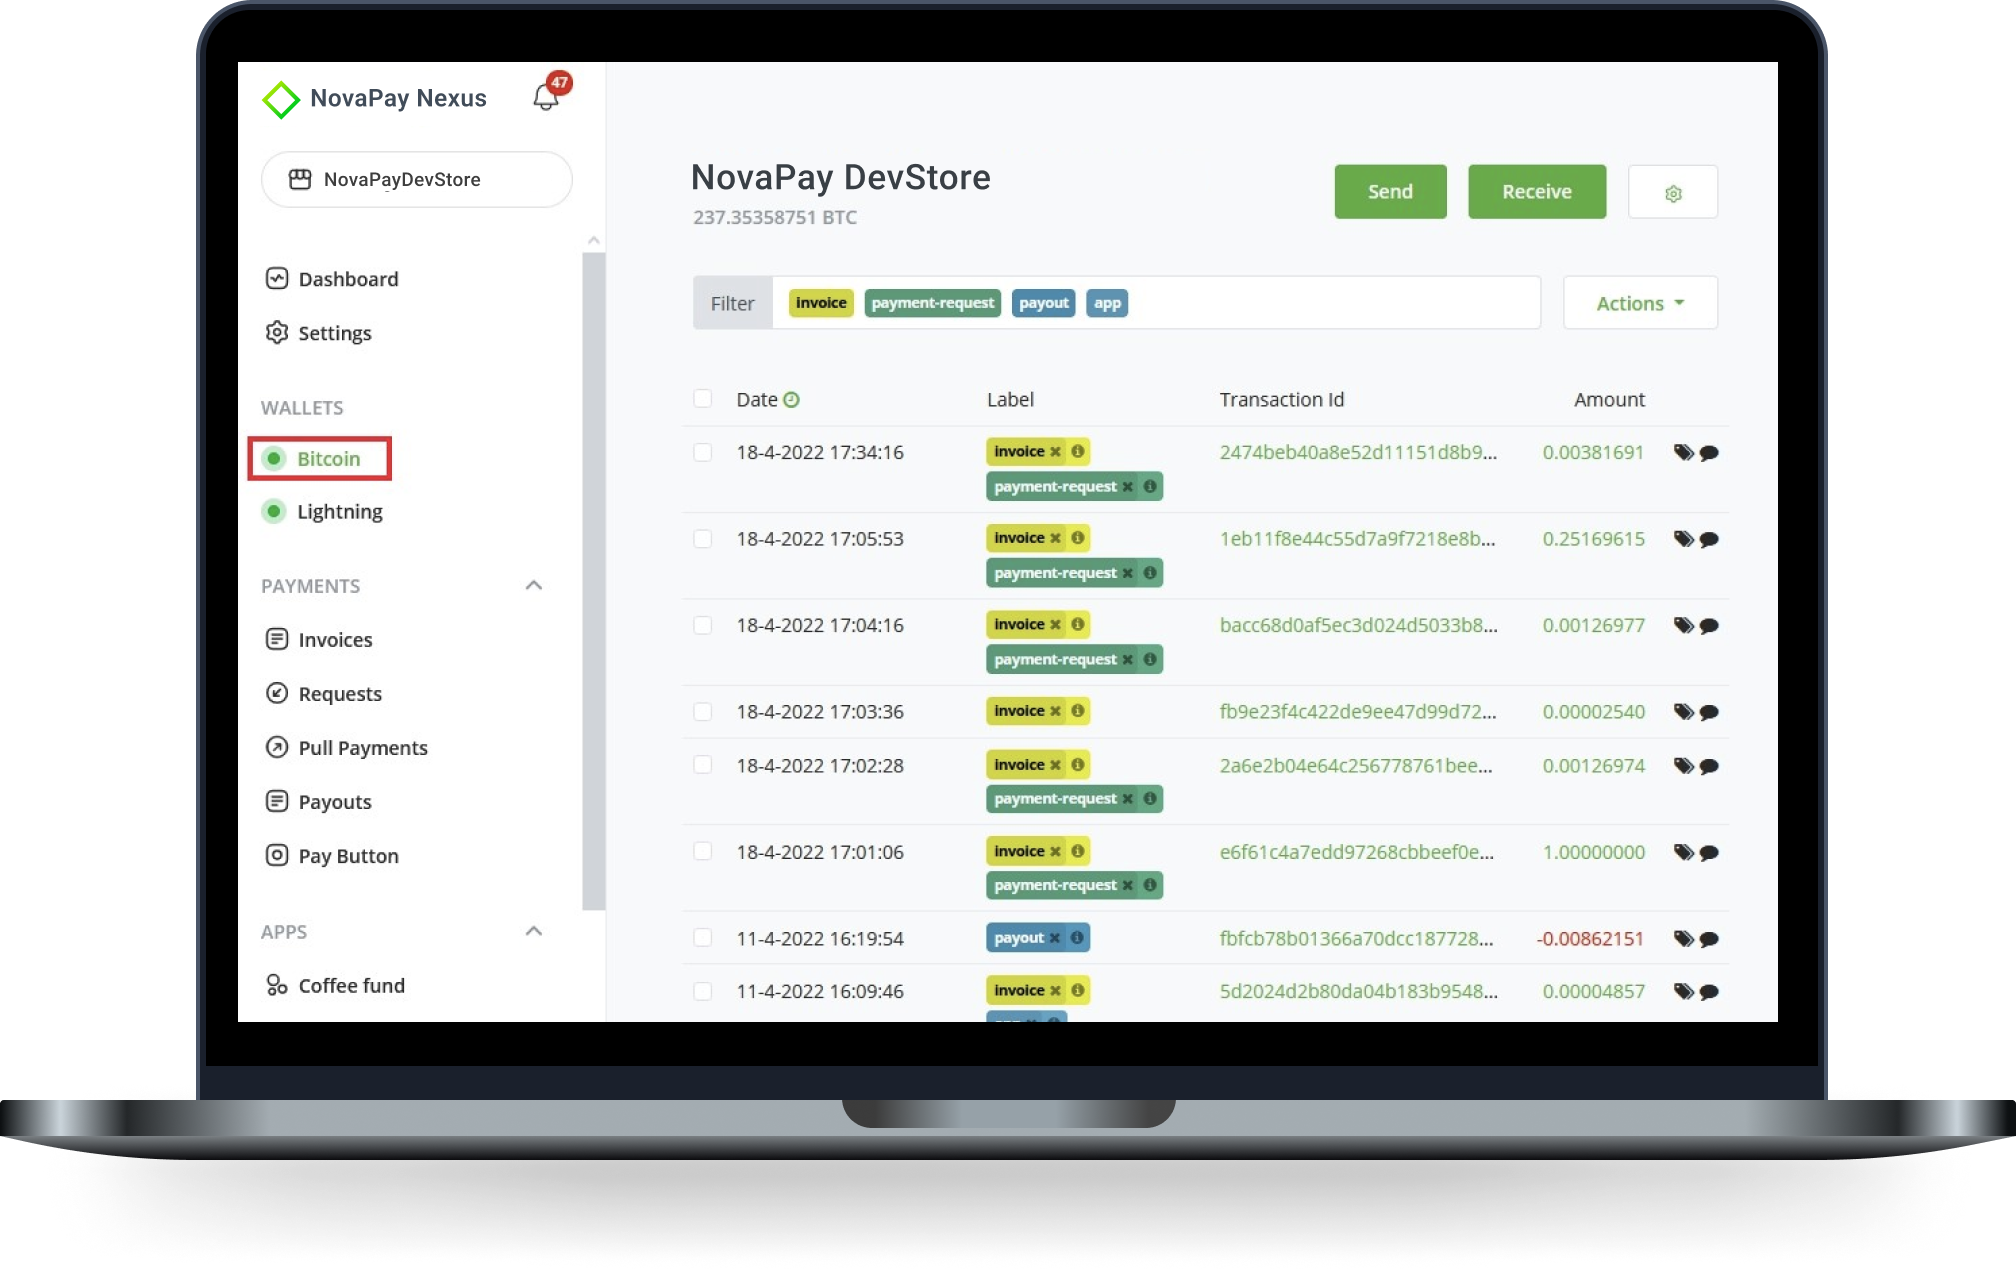Open wallet settings gear button
The image size is (2016, 1270).
point(1673,192)
